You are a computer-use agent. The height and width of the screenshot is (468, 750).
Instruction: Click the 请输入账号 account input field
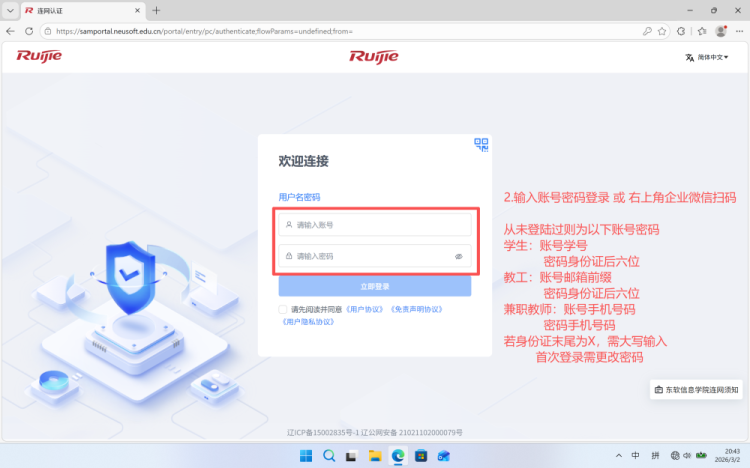click(375, 225)
